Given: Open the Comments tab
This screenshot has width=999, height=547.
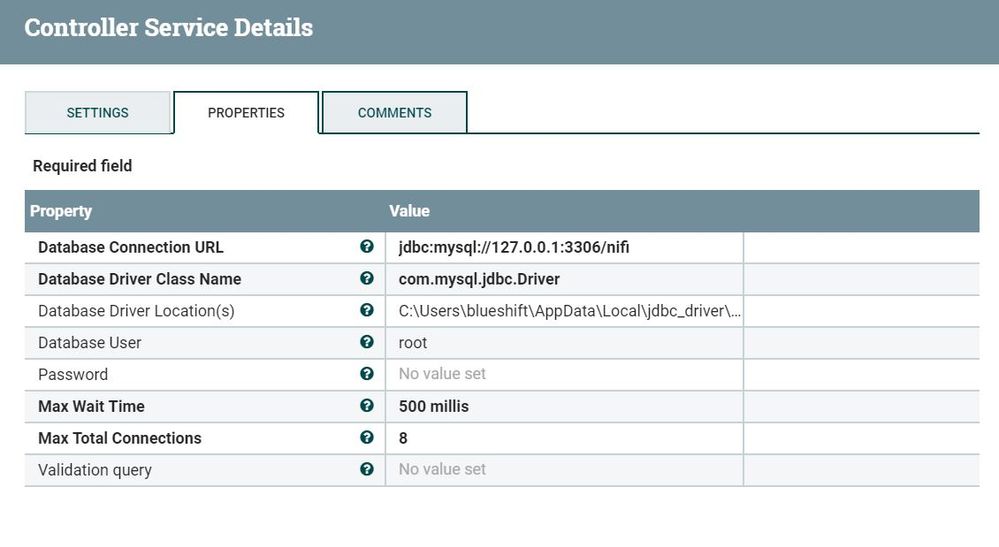Looking at the screenshot, I should pyautogui.click(x=394, y=113).
